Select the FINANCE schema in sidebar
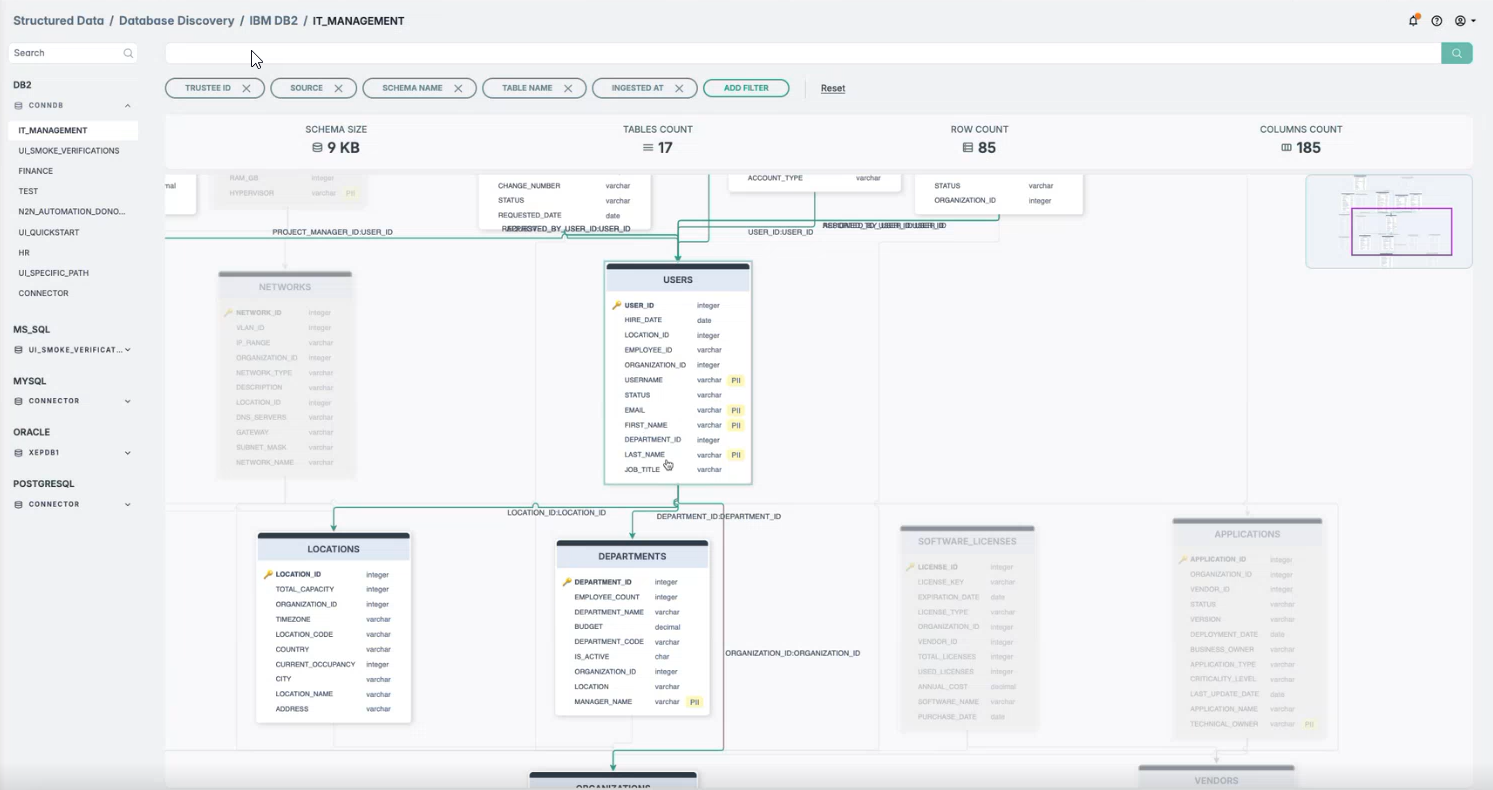The width and height of the screenshot is (1493, 790). coord(36,171)
